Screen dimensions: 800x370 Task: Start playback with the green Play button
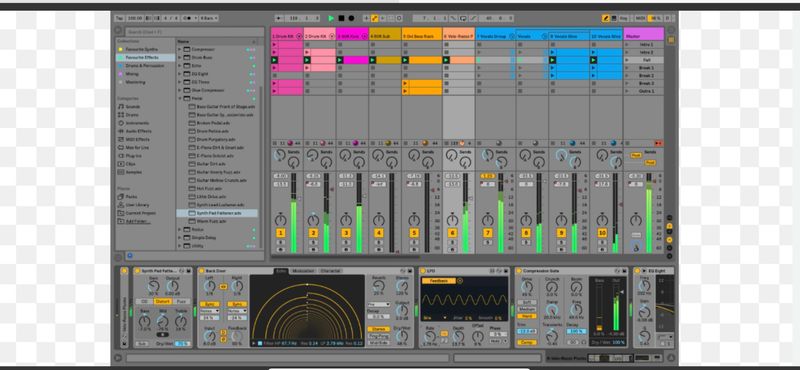click(x=331, y=18)
